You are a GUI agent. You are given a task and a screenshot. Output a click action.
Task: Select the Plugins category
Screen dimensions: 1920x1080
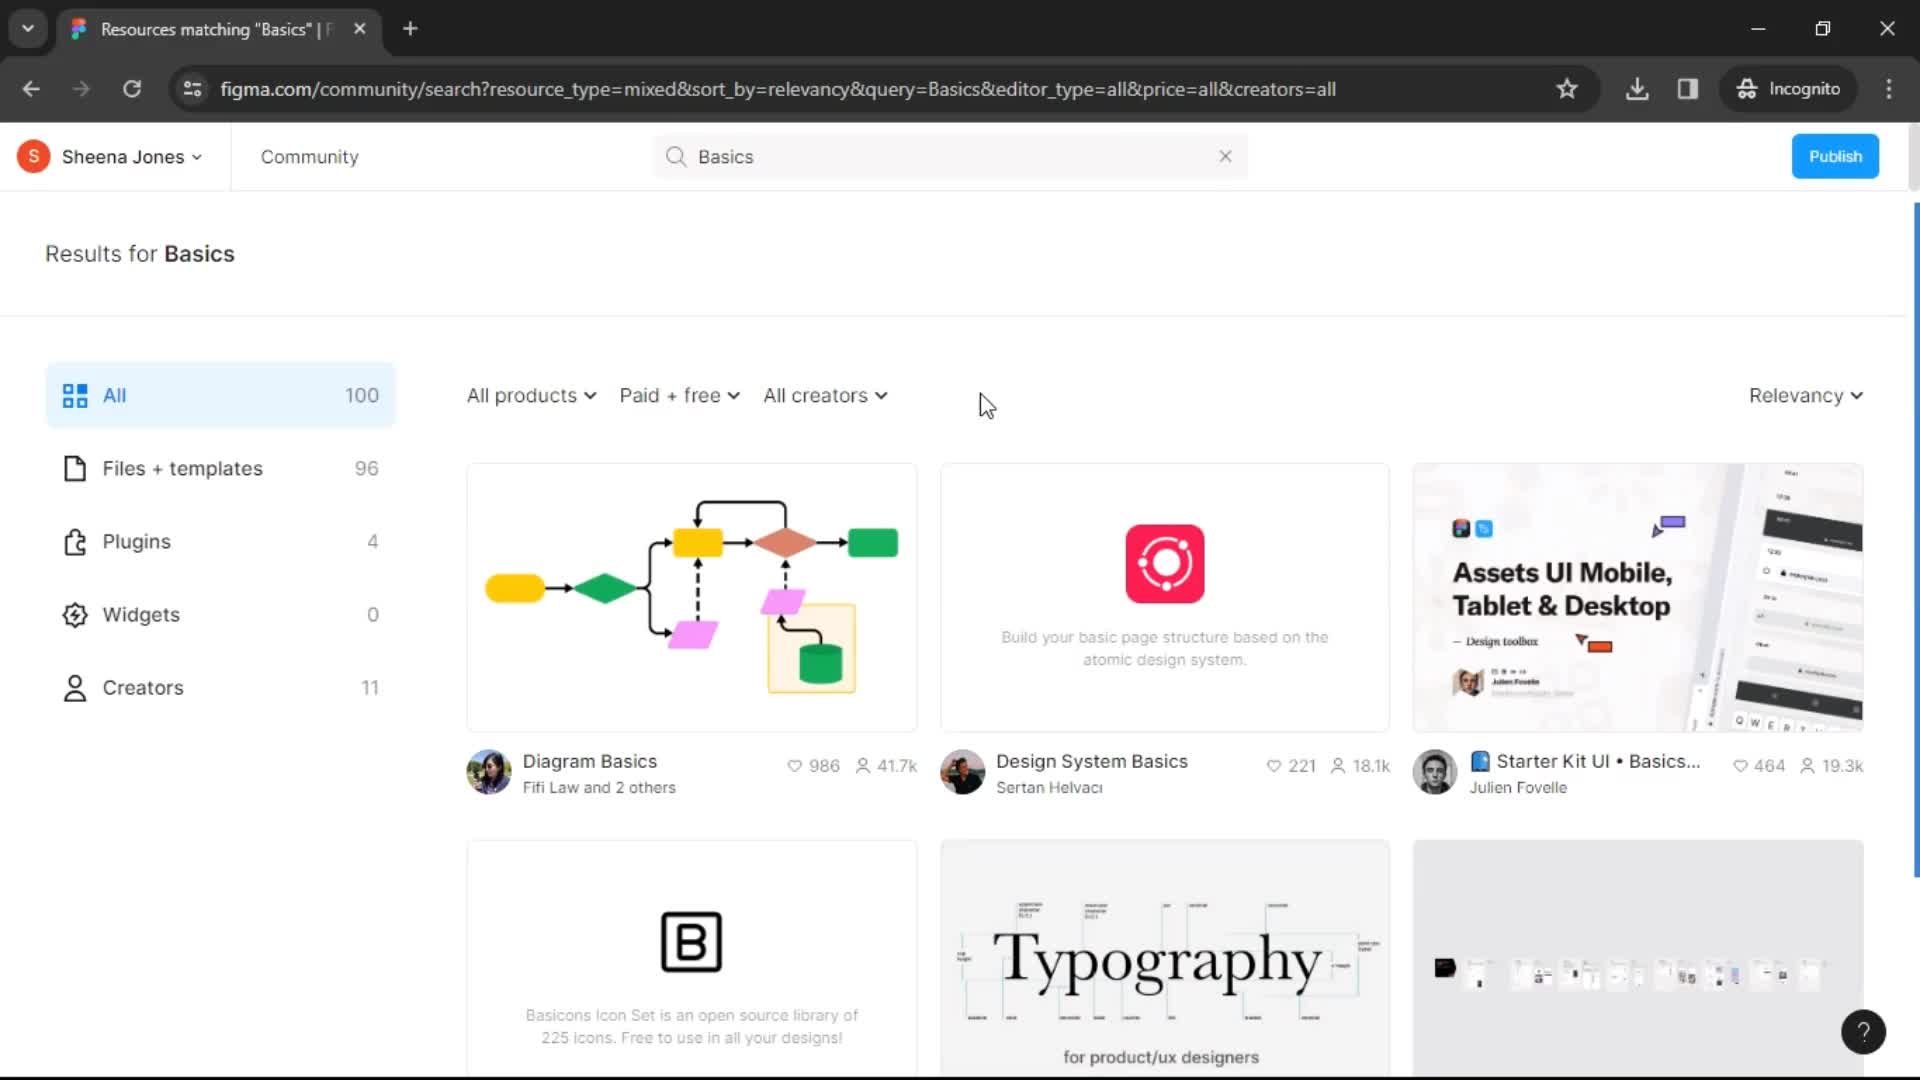(x=221, y=542)
